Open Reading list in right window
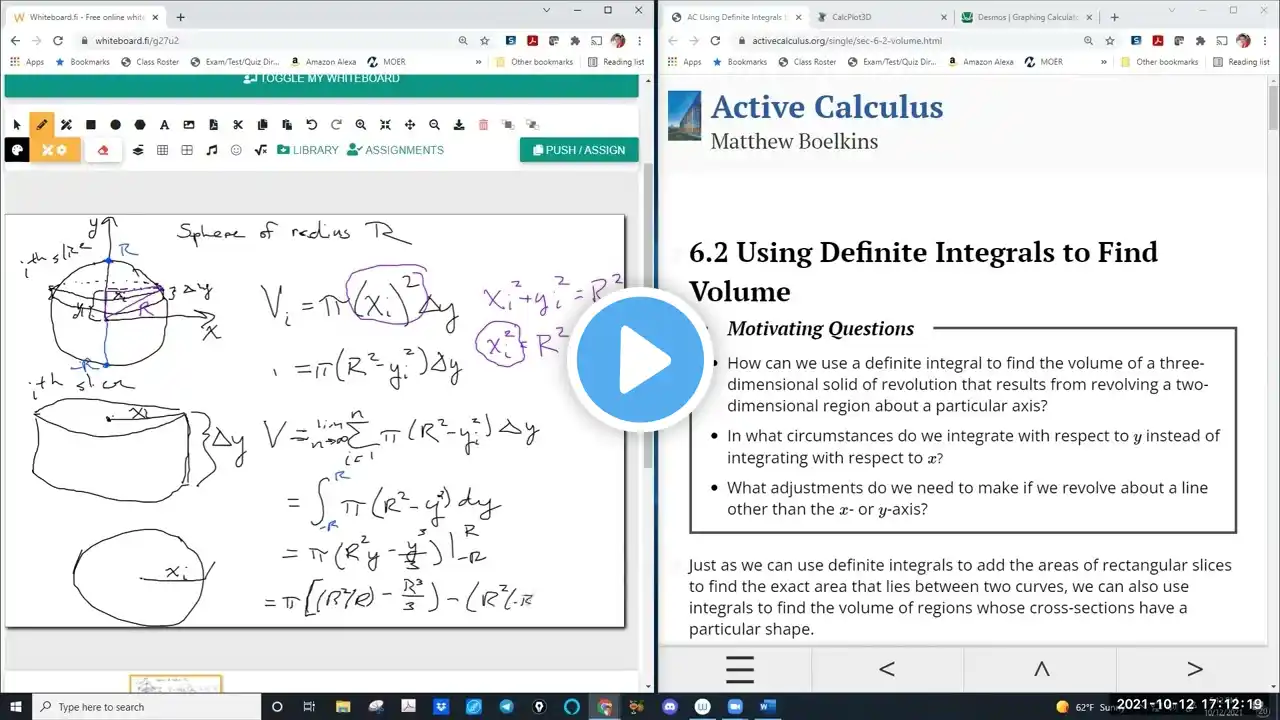Image resolution: width=1280 pixels, height=720 pixels. click(1240, 62)
